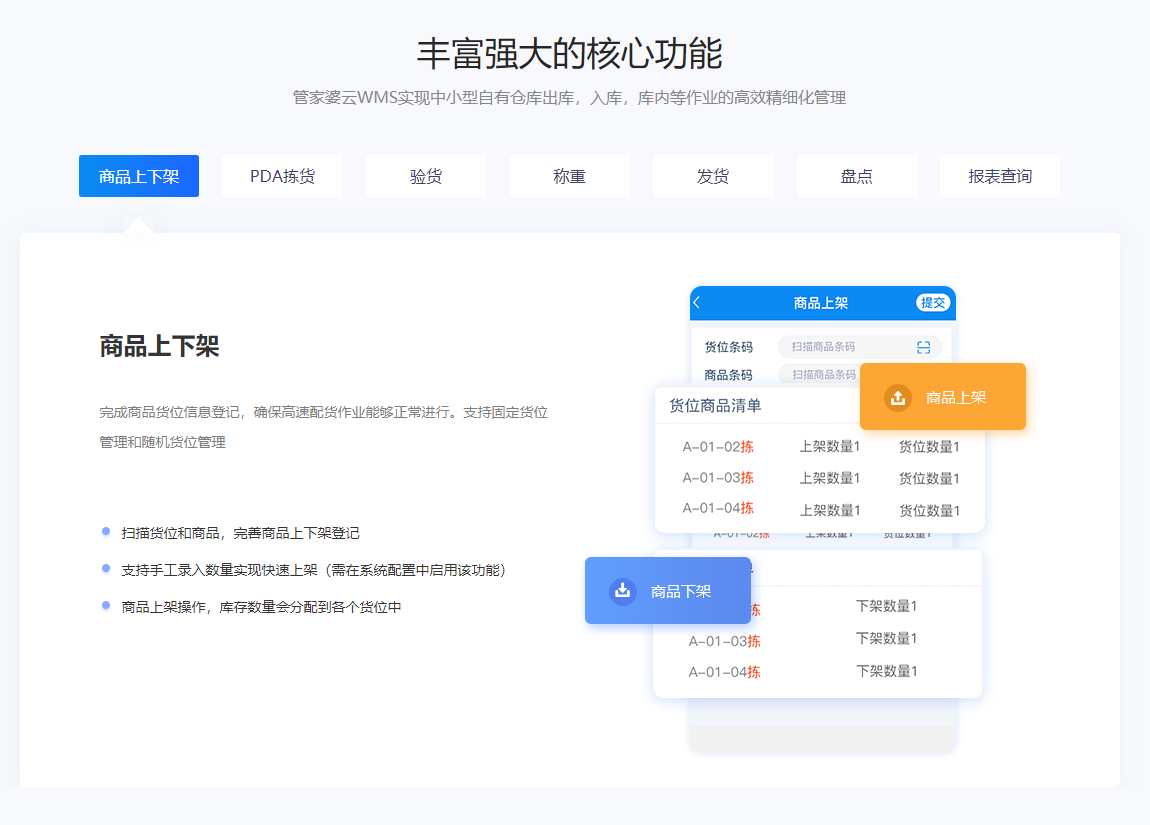Click the 扫描货位和商品 bullet point
This screenshot has width=1150, height=825.
pos(240,533)
